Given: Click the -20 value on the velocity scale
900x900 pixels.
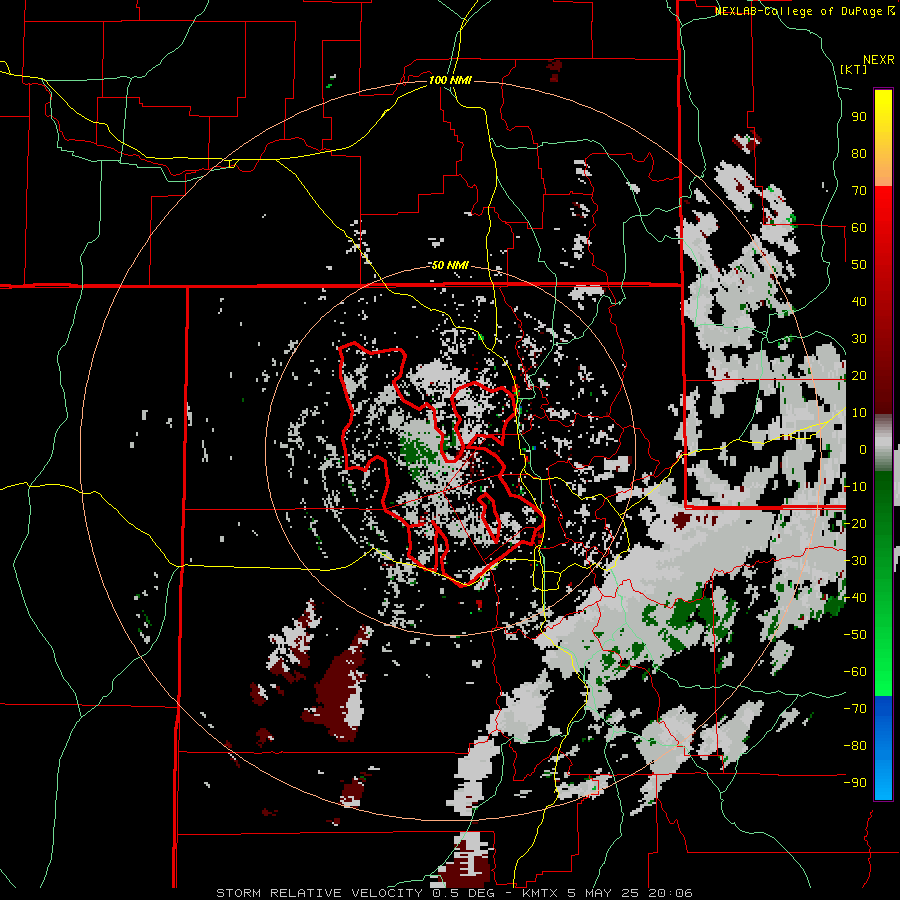Looking at the screenshot, I should point(855,524).
